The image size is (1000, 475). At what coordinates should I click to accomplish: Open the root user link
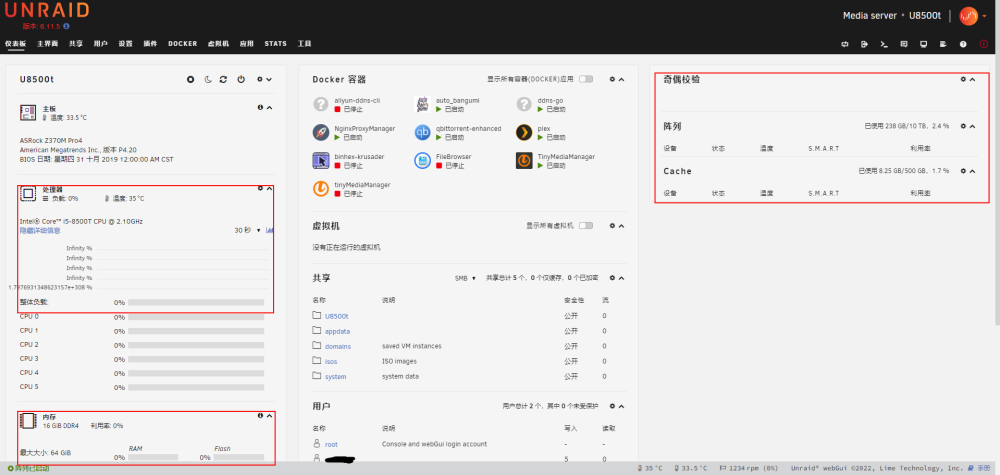(331, 444)
